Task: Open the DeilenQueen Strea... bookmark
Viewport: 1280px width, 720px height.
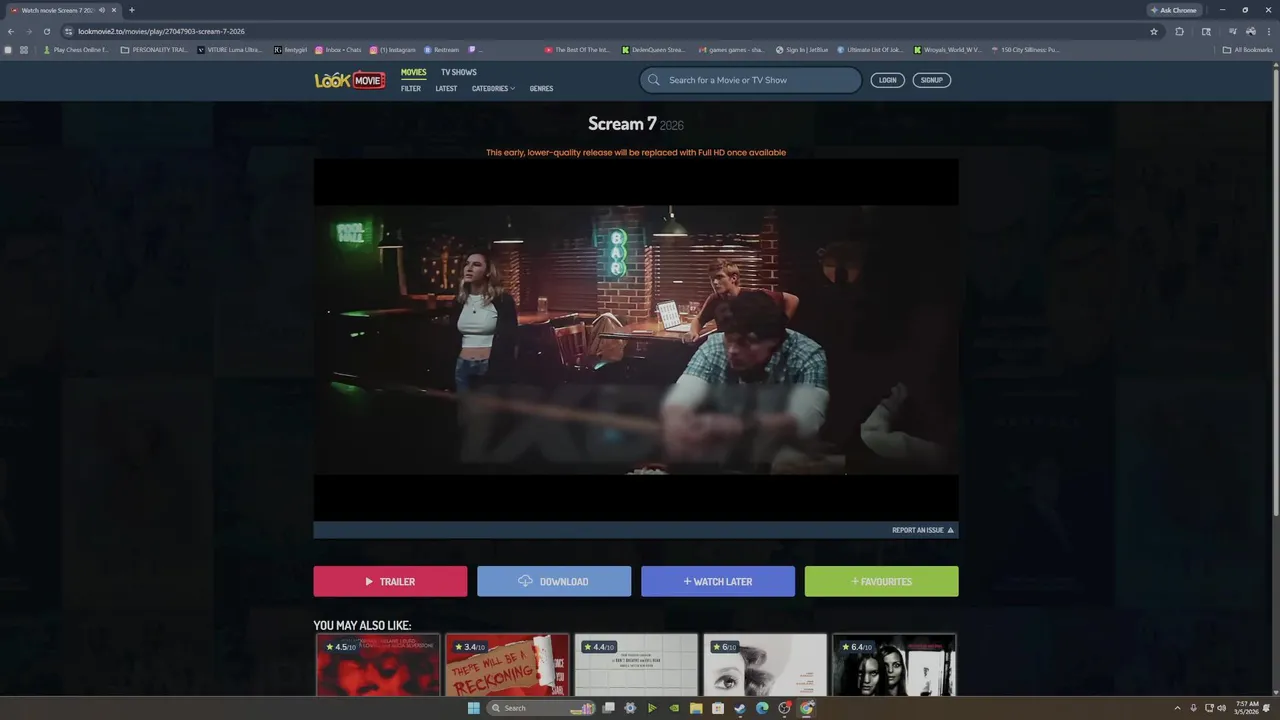Action: tap(653, 49)
